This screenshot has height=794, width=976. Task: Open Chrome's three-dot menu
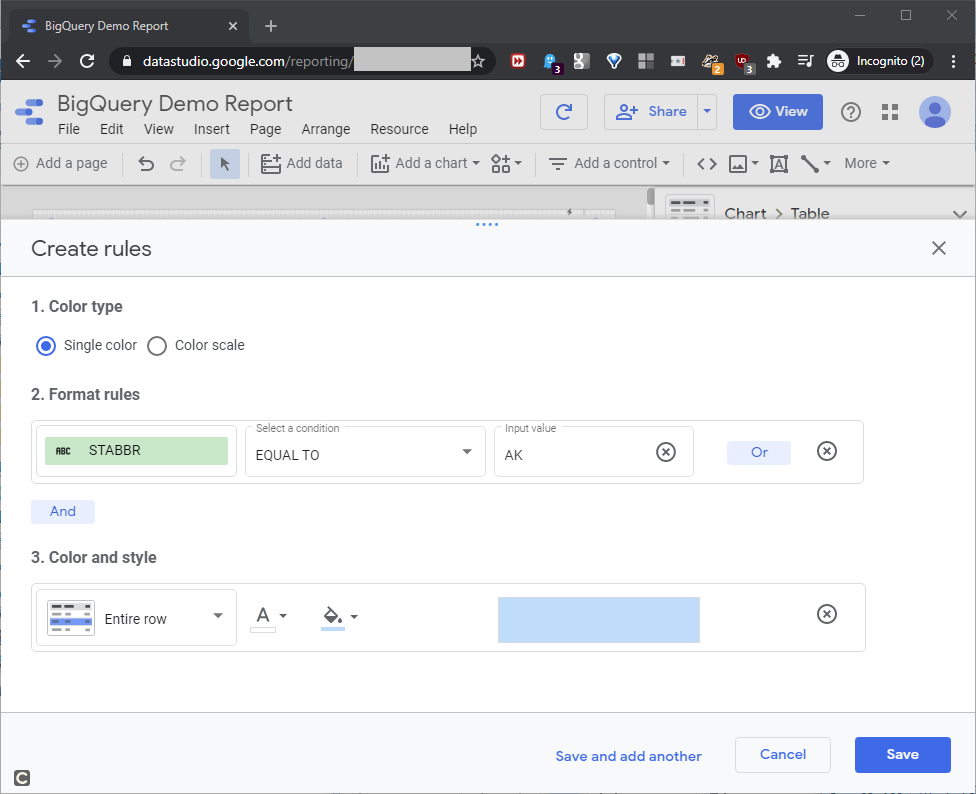(x=953, y=61)
